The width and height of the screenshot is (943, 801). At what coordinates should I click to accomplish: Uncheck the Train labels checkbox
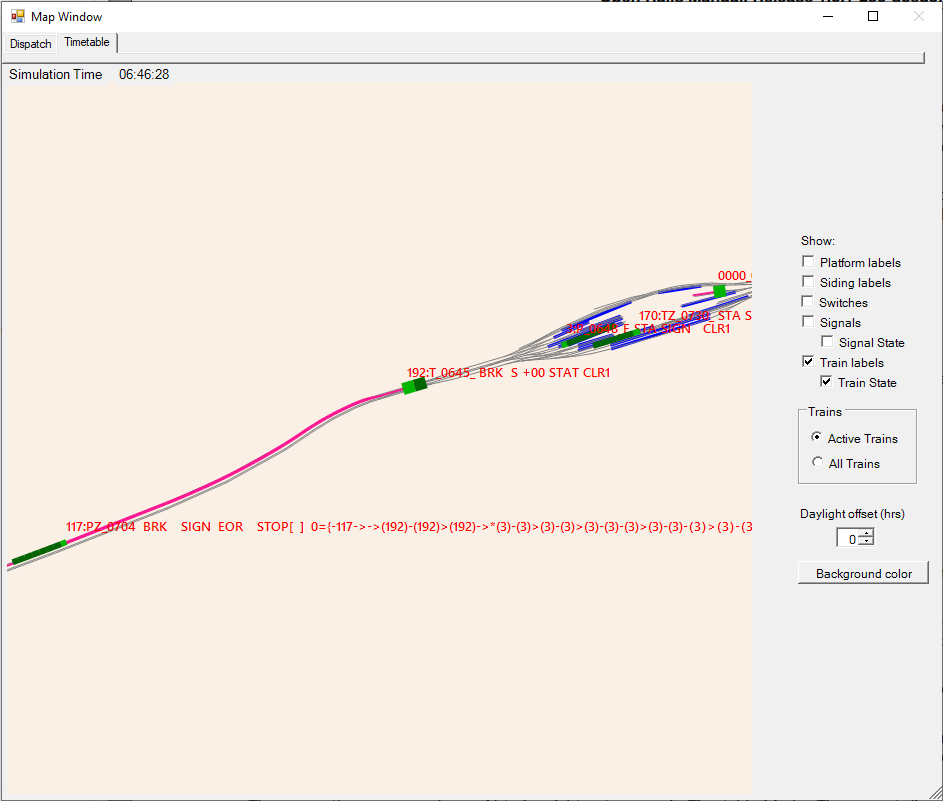(x=808, y=362)
